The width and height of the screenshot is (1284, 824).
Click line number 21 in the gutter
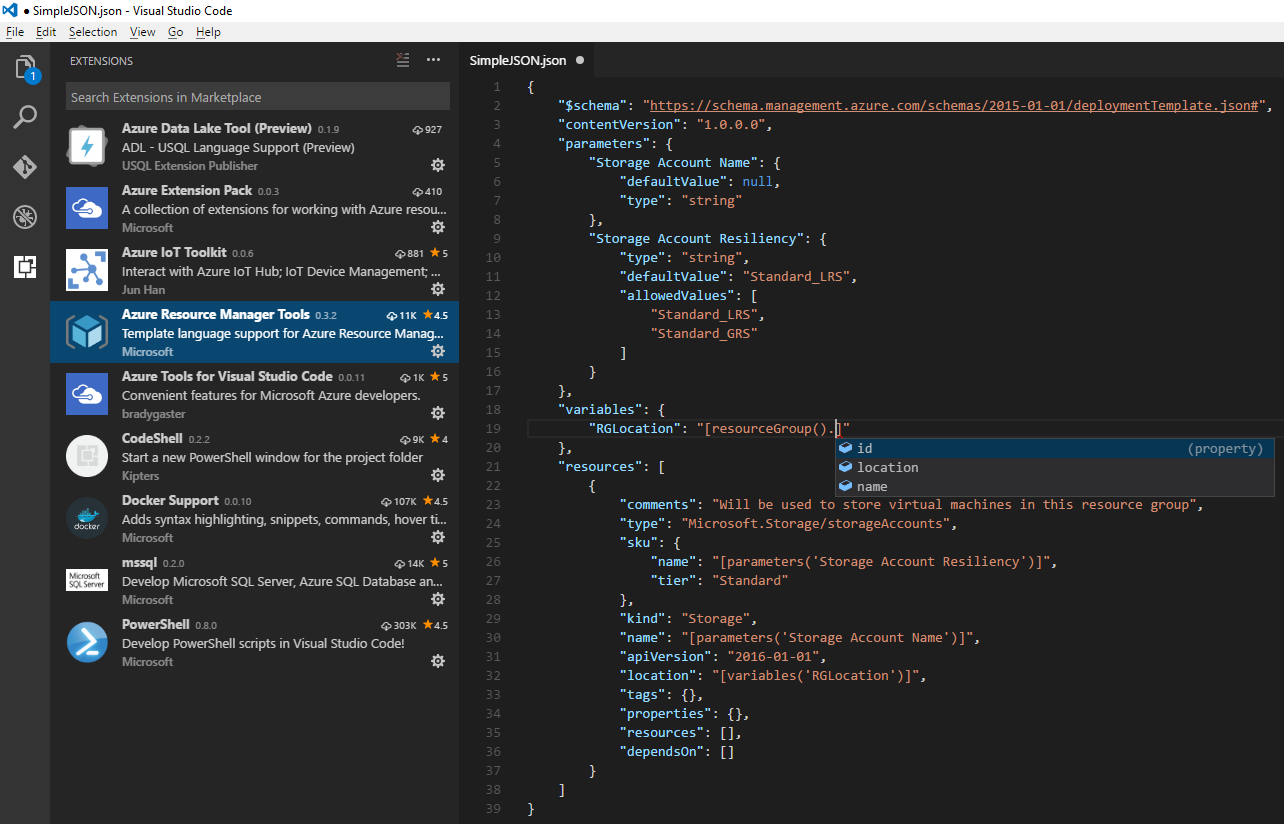(x=492, y=466)
